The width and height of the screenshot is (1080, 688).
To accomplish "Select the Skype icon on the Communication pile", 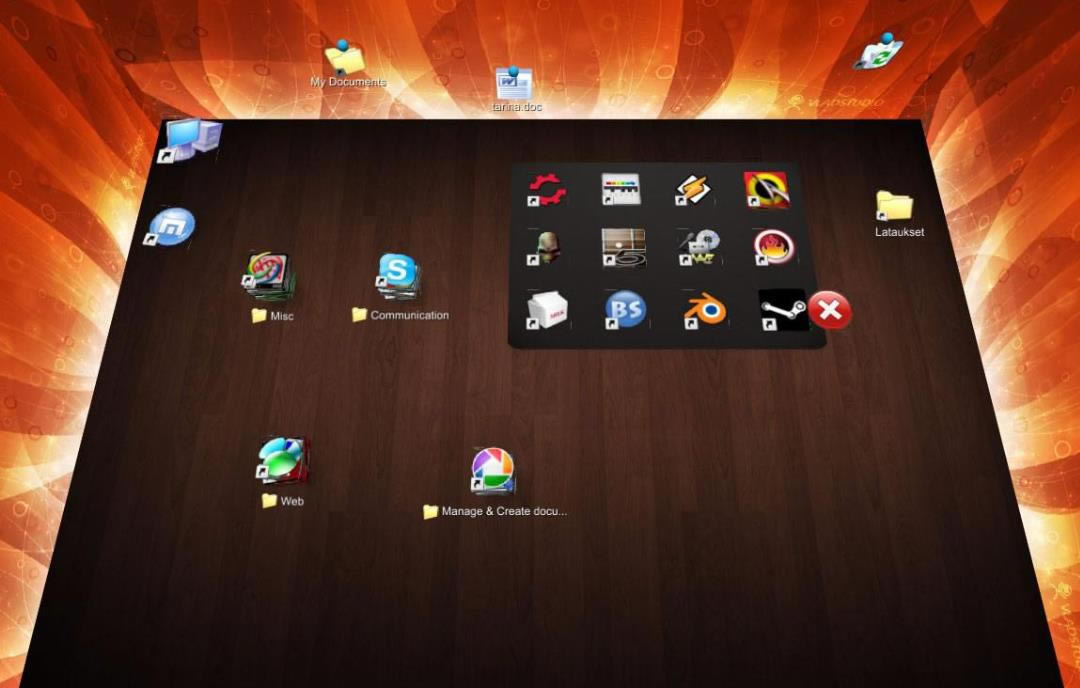I will click(x=397, y=275).
